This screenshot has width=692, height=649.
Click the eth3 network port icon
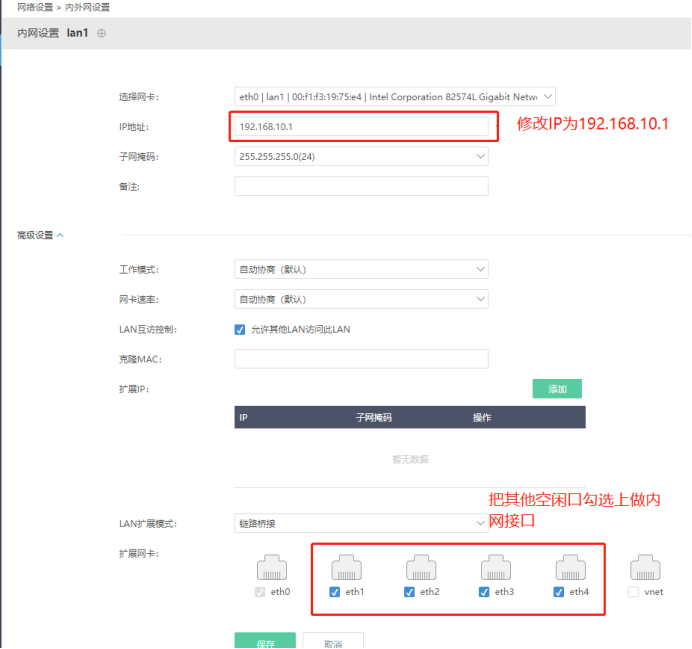496,569
